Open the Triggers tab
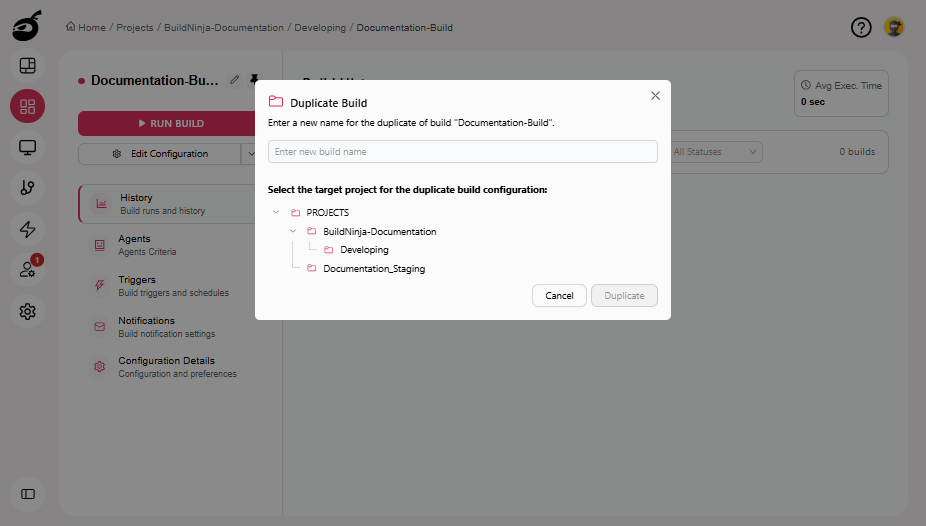The height and width of the screenshot is (526, 926). (x=167, y=286)
